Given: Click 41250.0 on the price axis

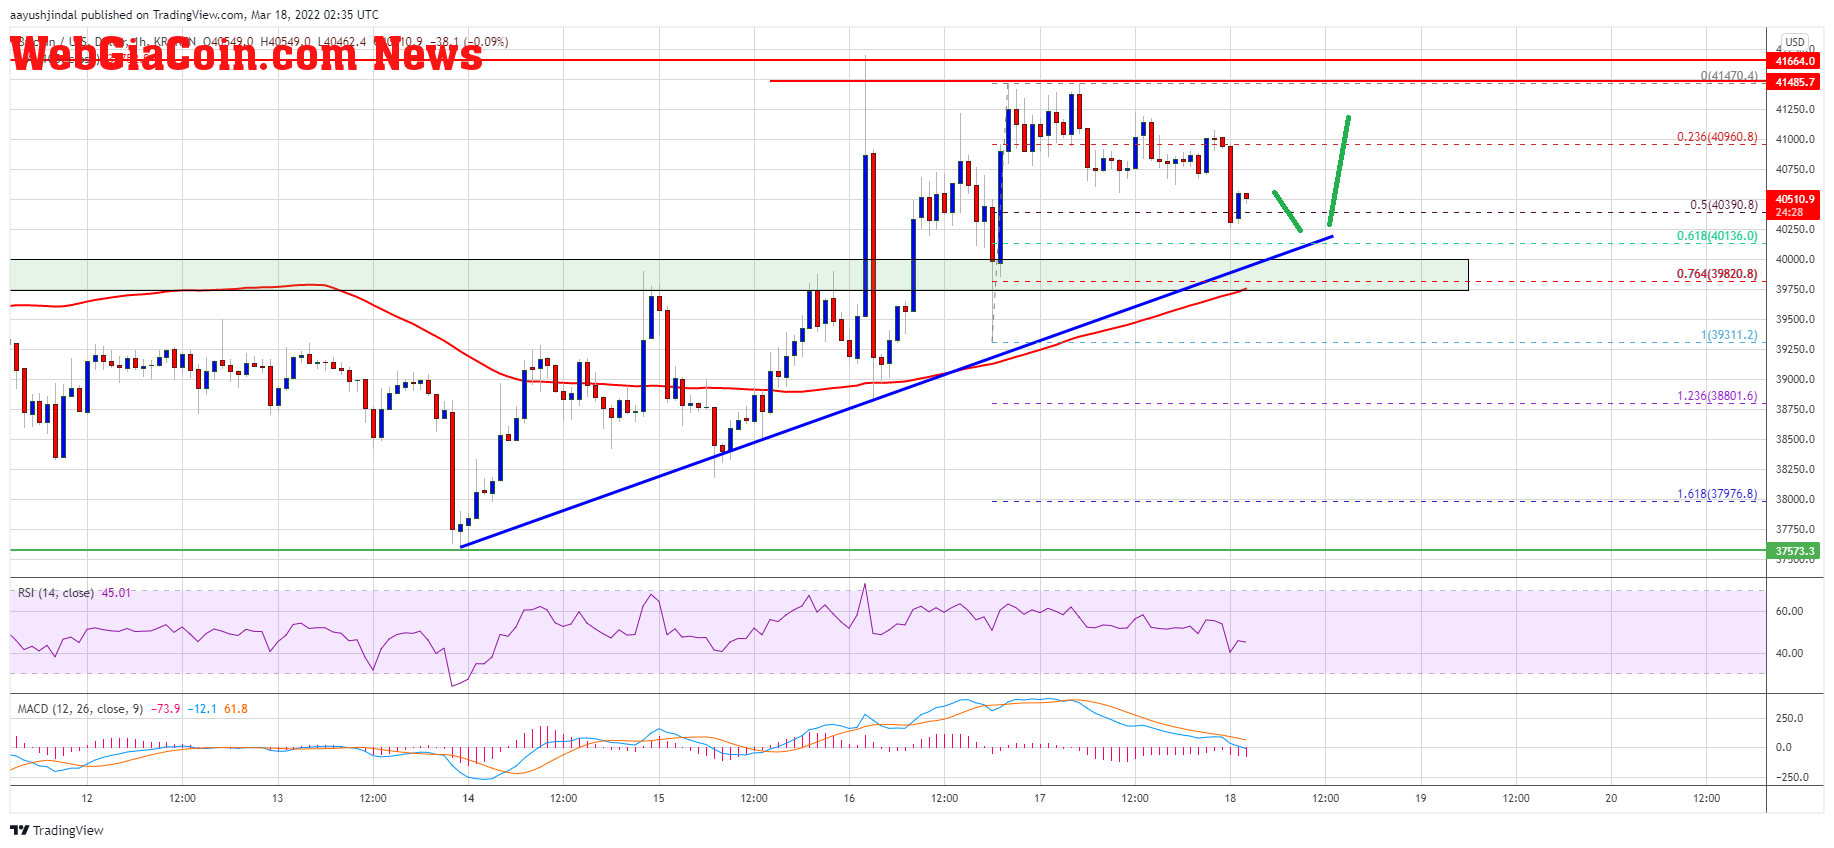Looking at the screenshot, I should click(1795, 109).
